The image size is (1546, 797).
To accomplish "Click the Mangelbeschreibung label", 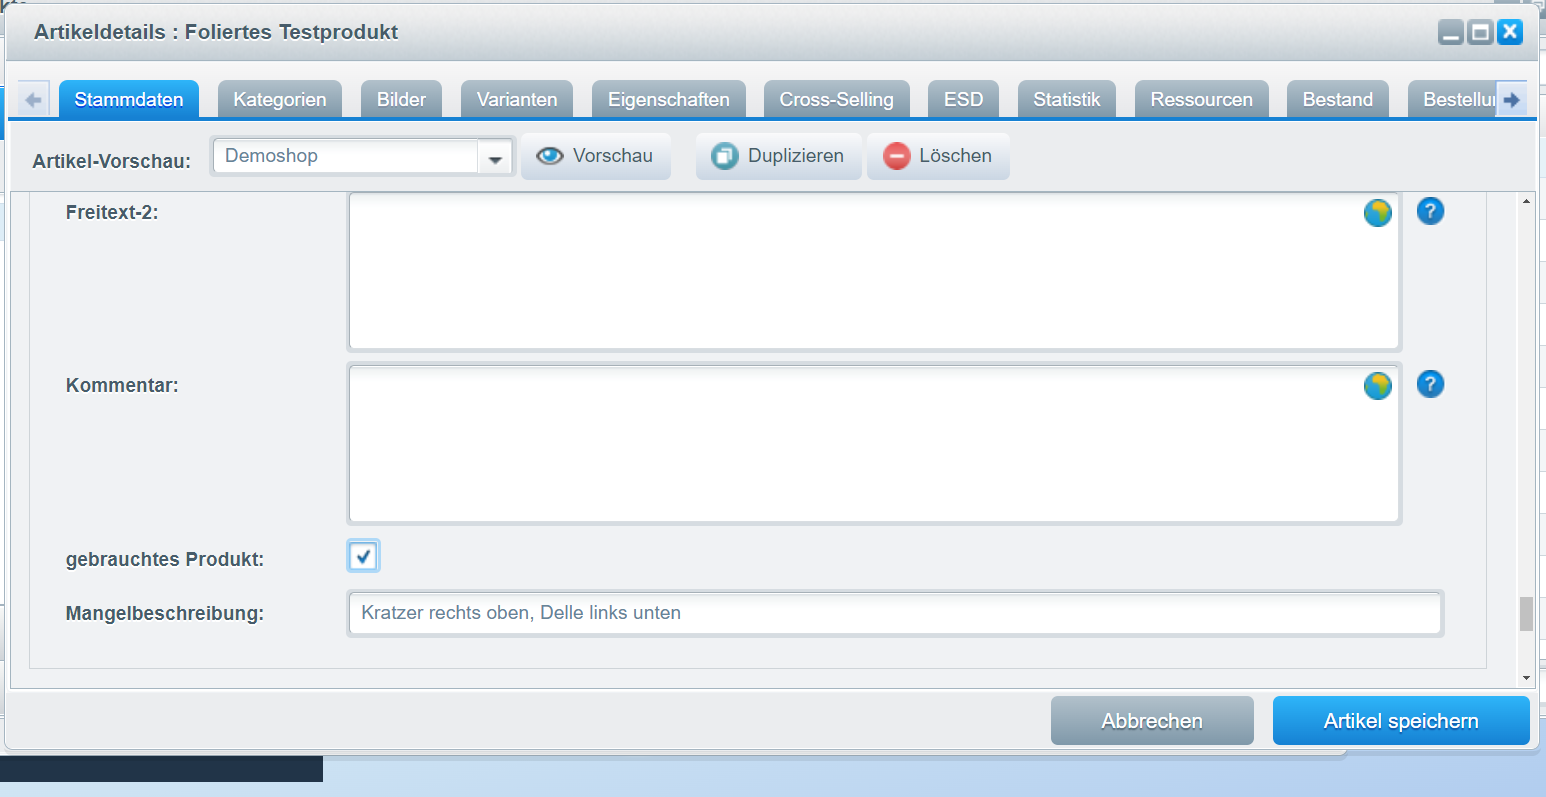I will [165, 614].
